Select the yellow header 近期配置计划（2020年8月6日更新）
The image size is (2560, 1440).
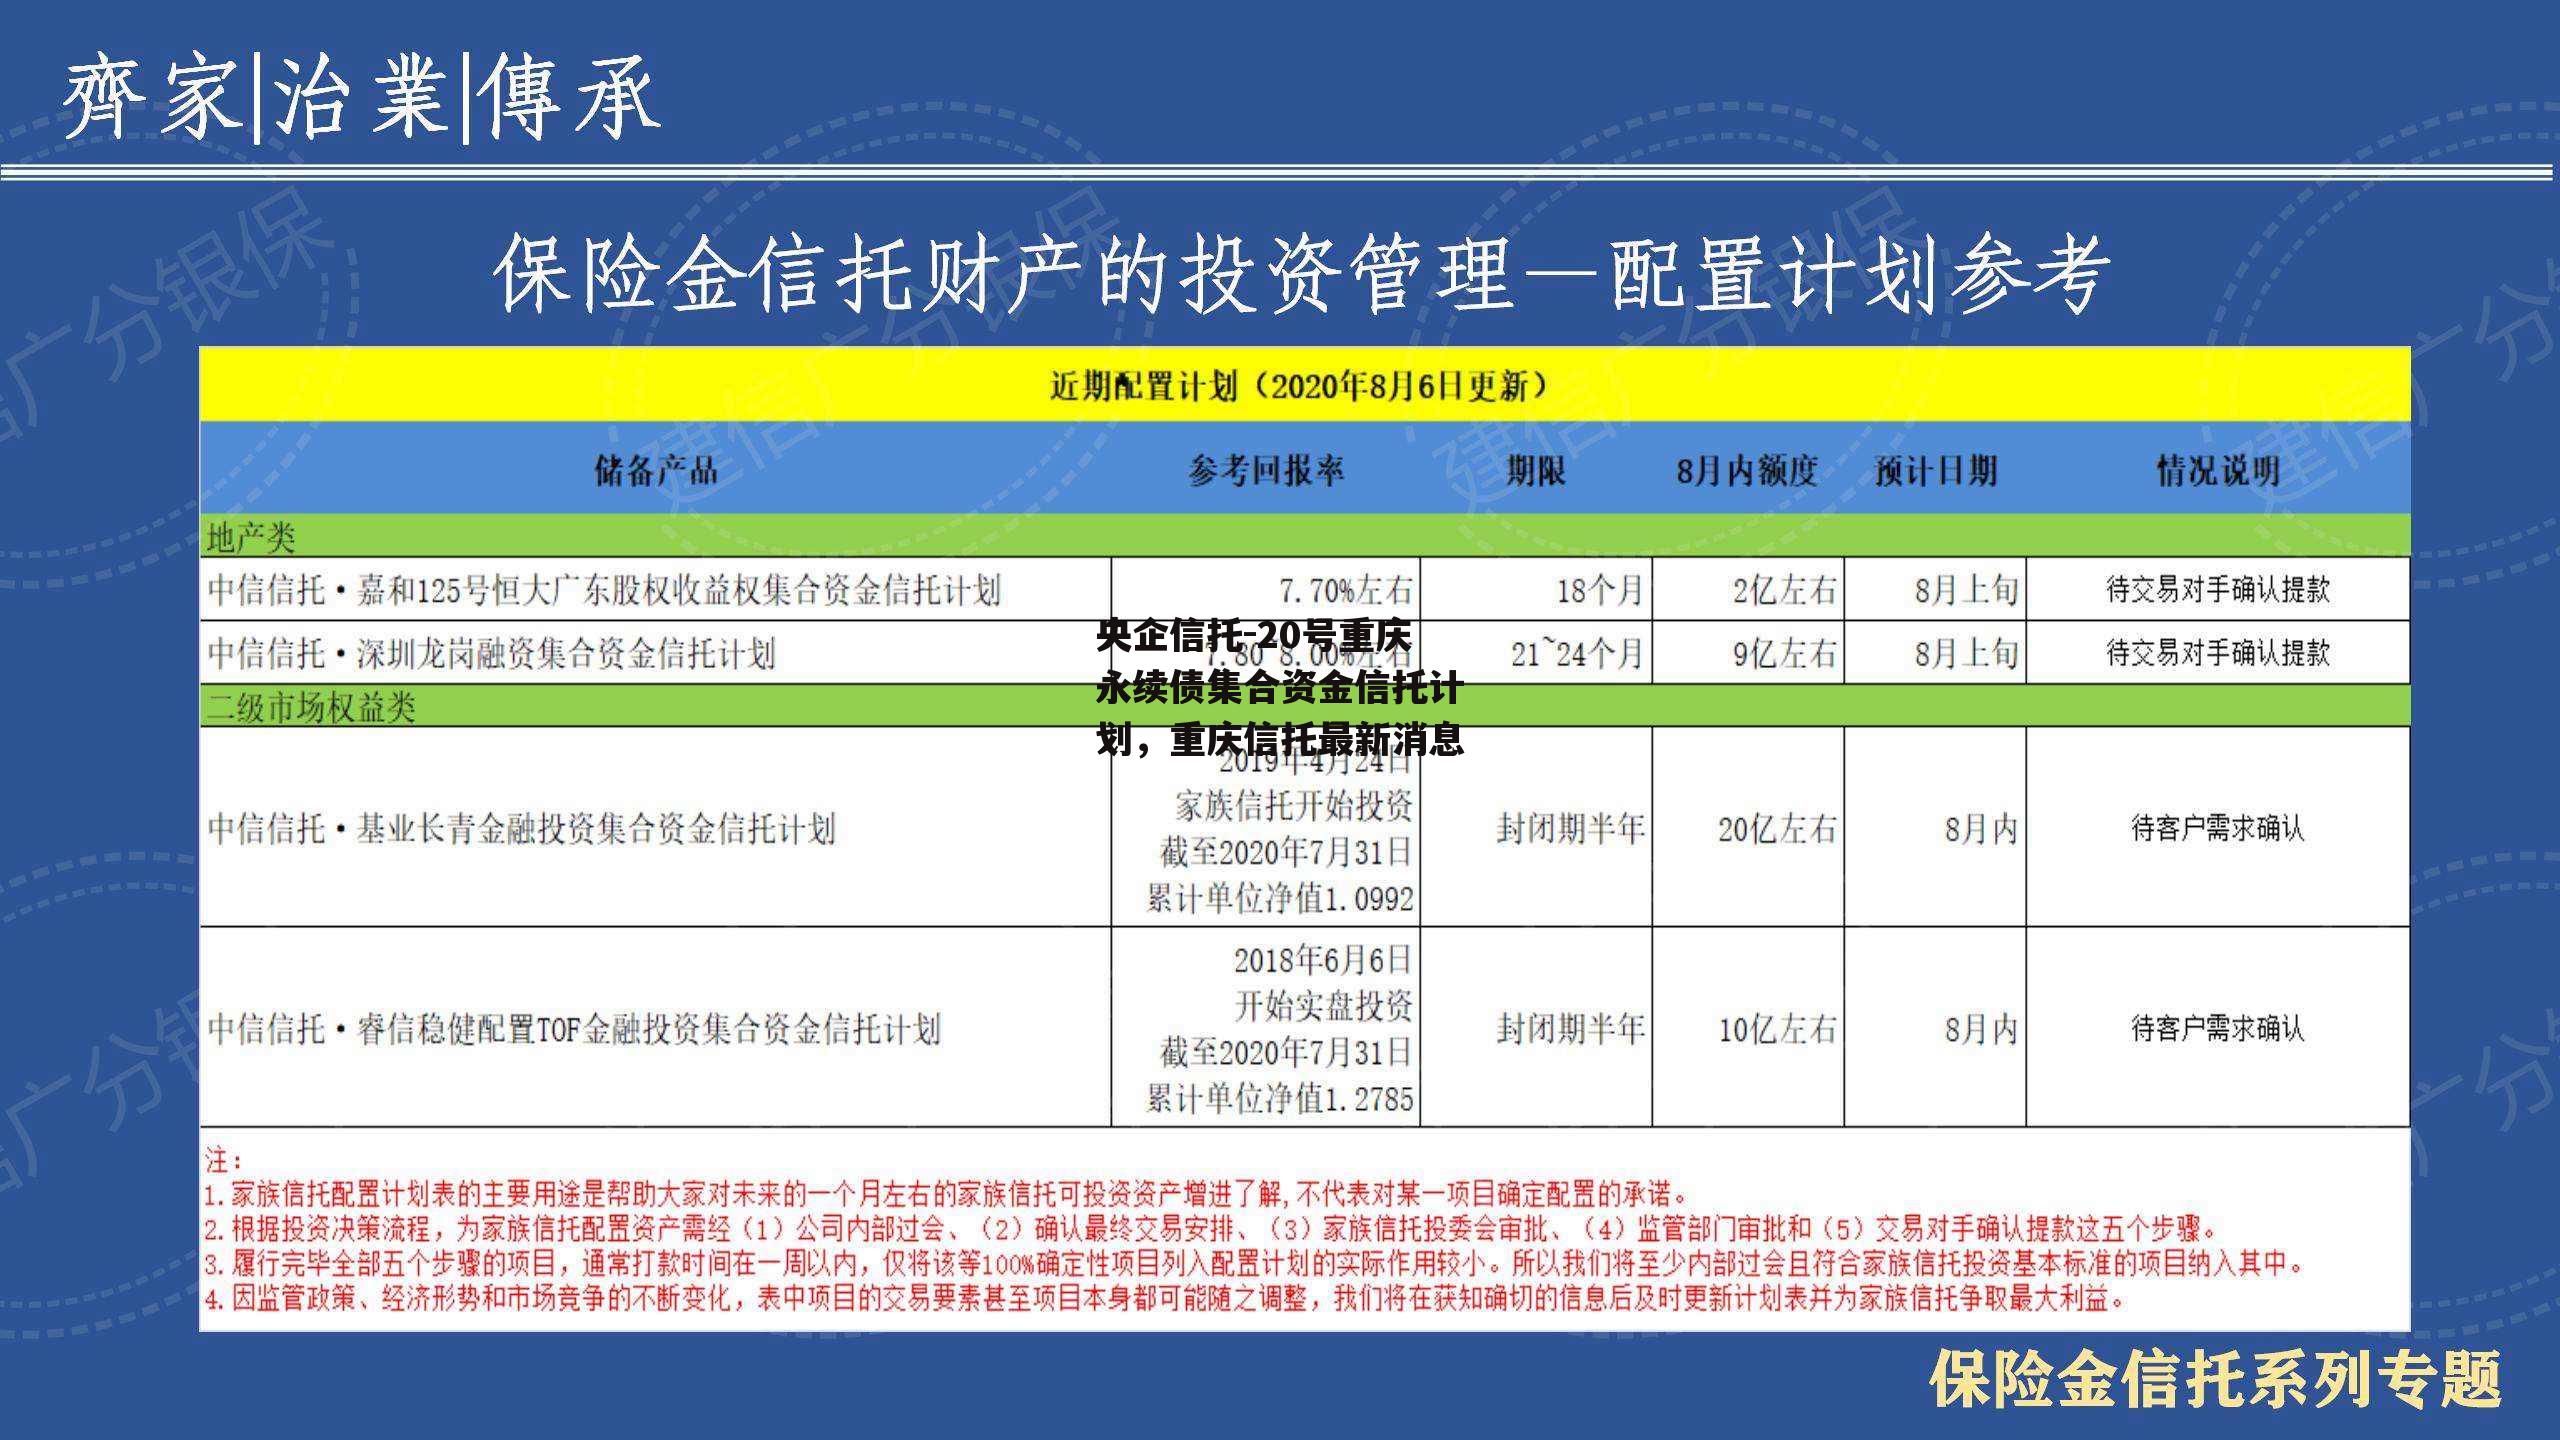point(1304,385)
